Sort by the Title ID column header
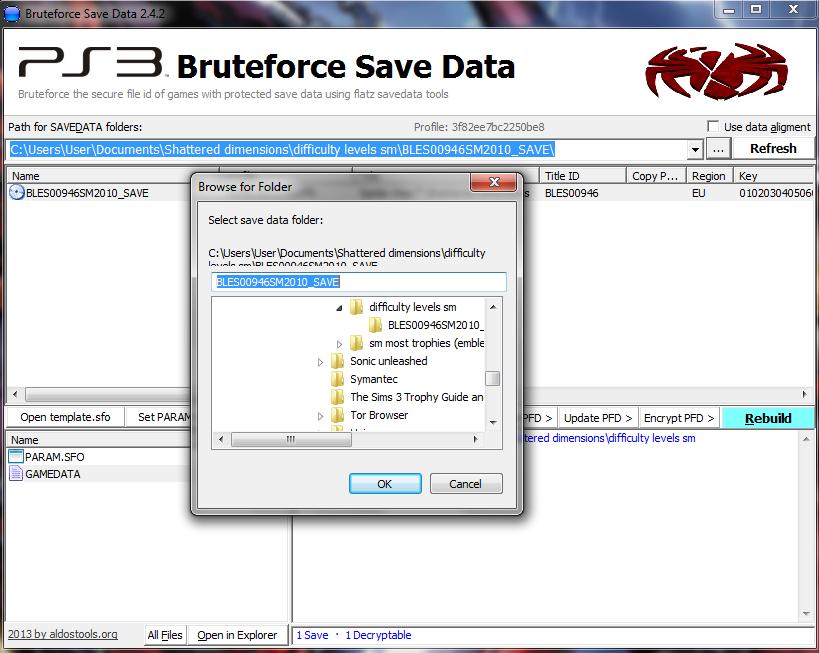The width and height of the screenshot is (819, 653). (x=583, y=176)
